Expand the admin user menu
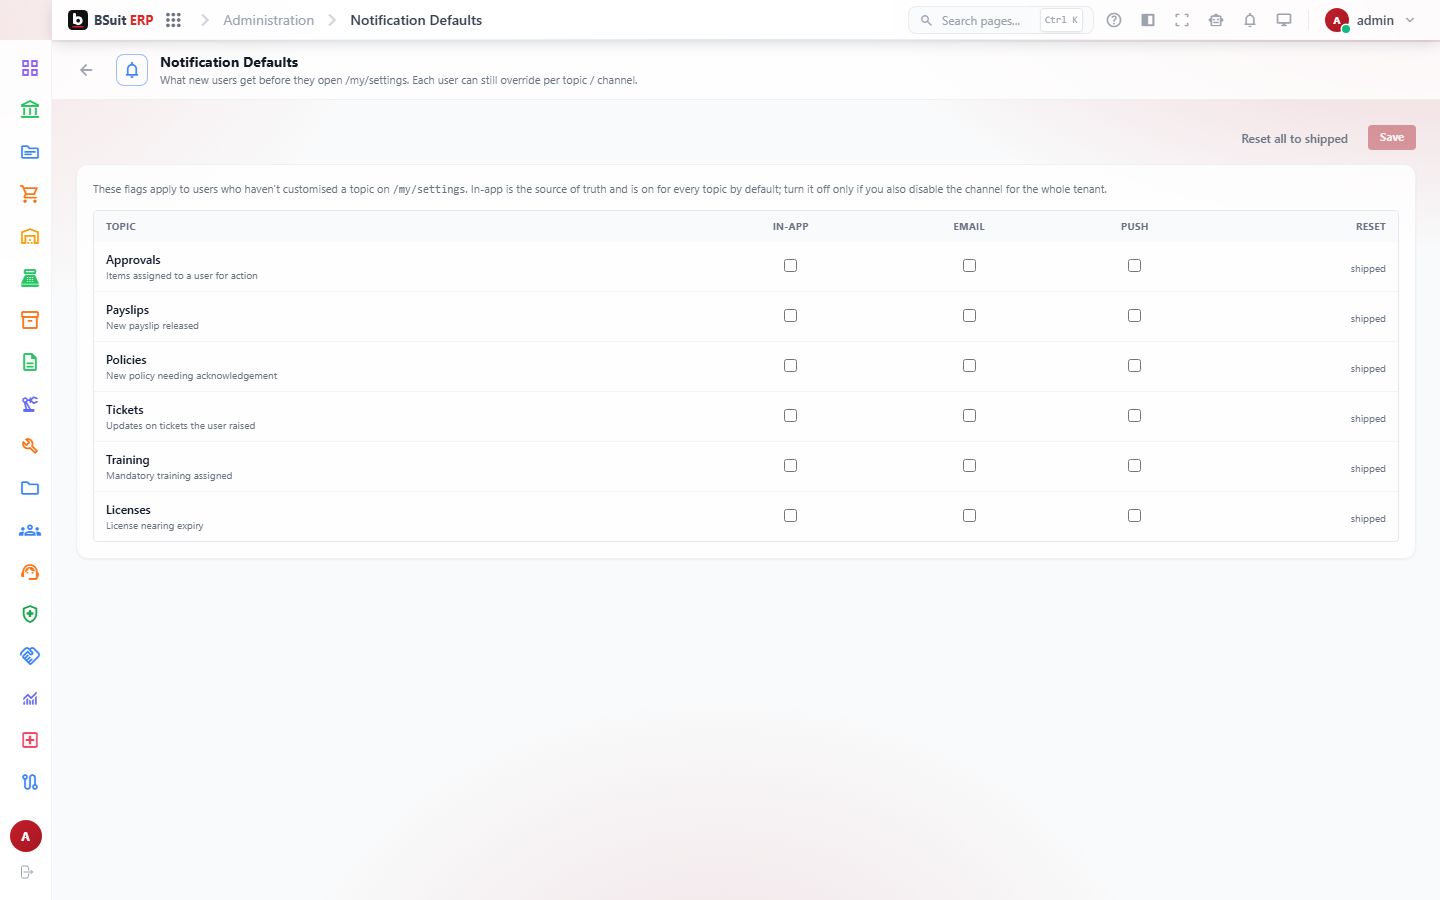Screen dimensions: 1440x900 point(1370,20)
